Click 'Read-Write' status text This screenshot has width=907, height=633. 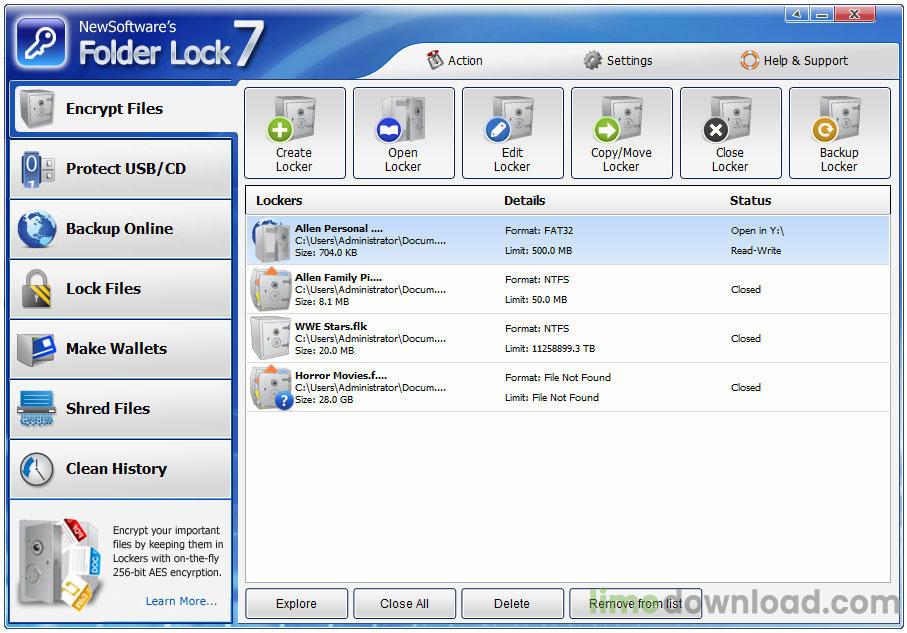[755, 251]
